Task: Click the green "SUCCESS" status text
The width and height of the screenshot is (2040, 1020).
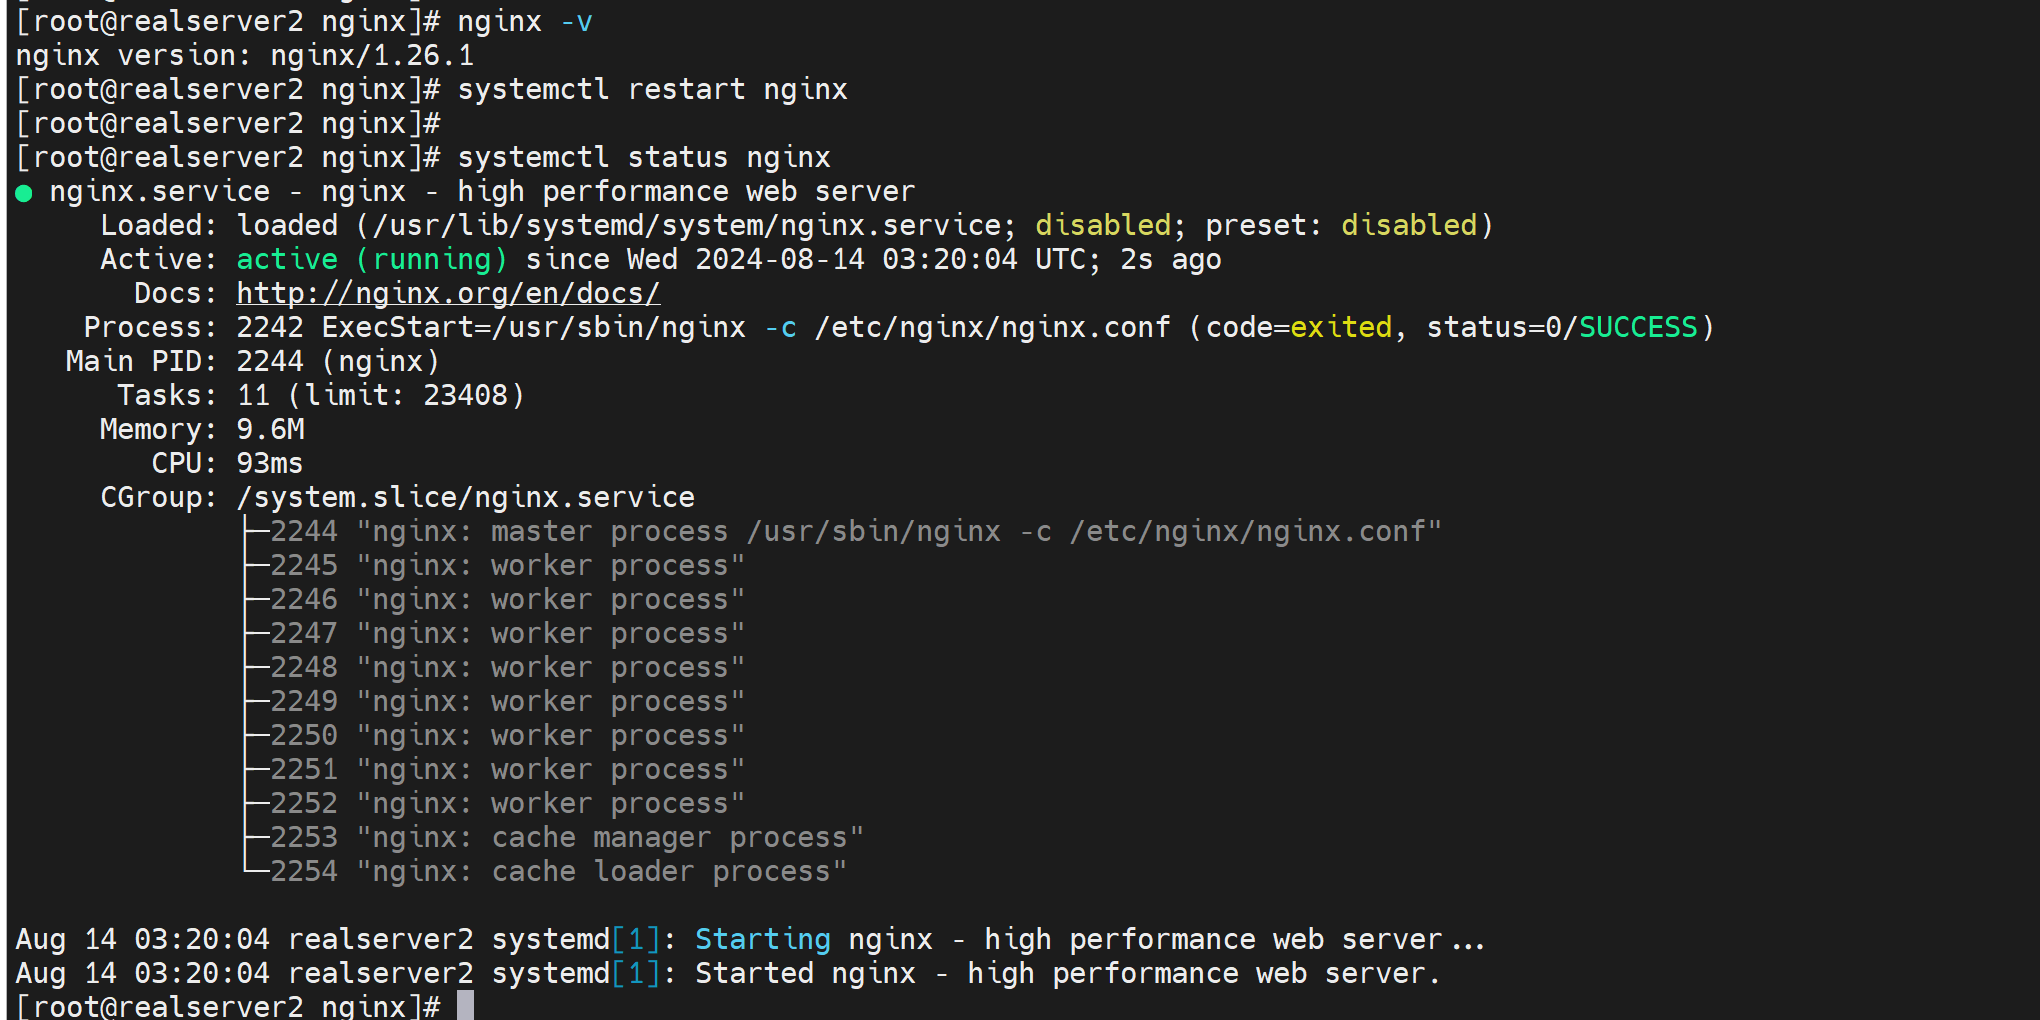Action: pos(1637,327)
